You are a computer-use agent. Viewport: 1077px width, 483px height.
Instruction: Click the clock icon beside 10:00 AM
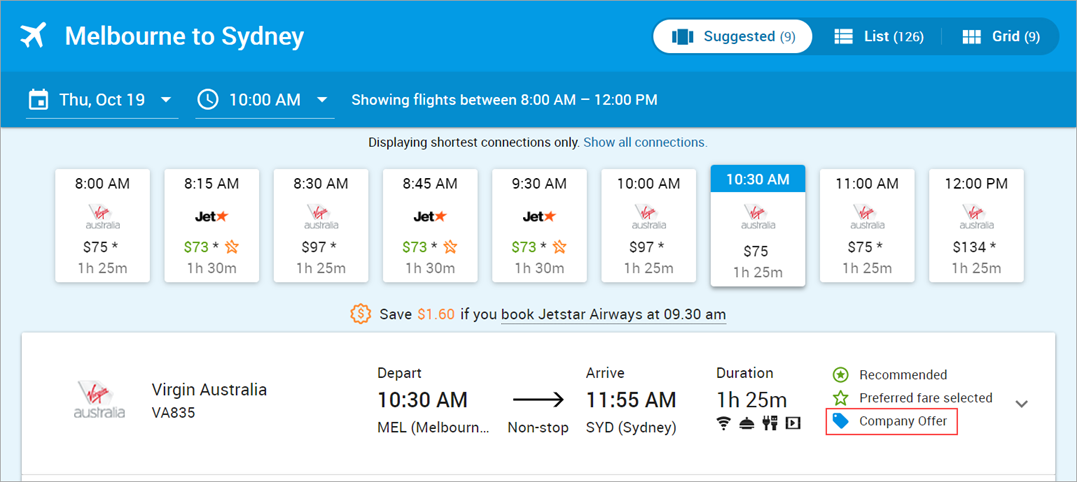(207, 100)
